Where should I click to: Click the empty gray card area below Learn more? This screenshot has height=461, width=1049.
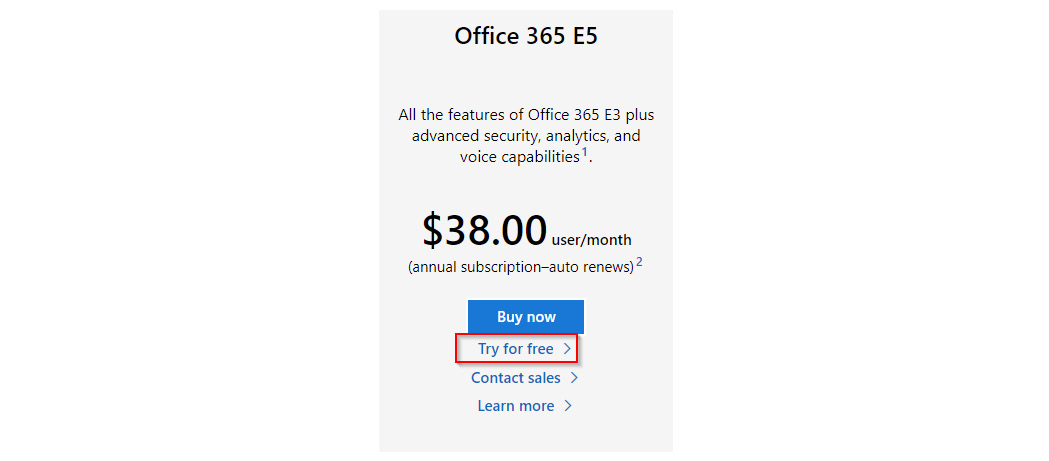coord(526,434)
